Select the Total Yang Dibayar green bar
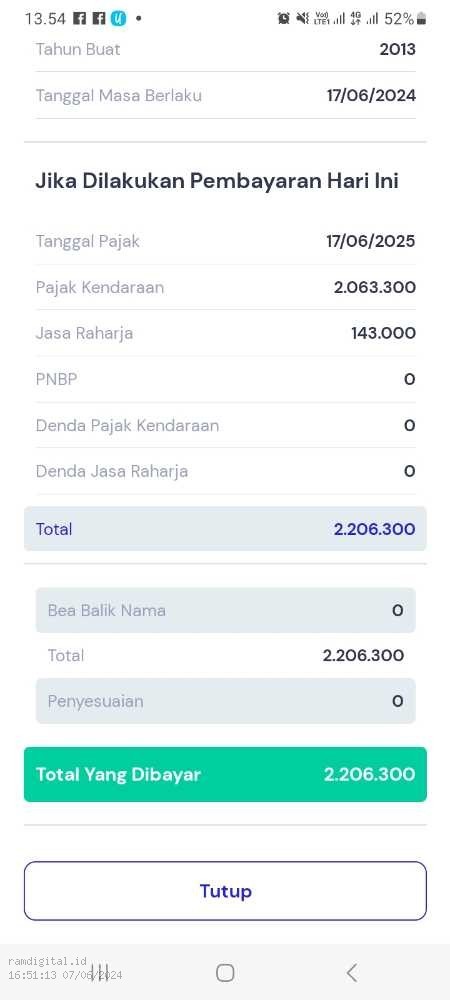Image resolution: width=450 pixels, height=1000 pixels. pyautogui.click(x=225, y=774)
